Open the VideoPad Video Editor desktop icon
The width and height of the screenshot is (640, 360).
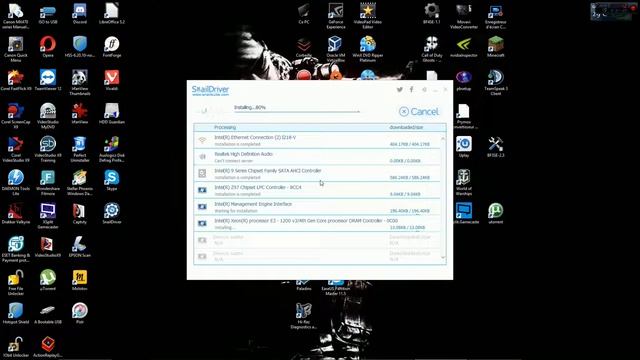(367, 16)
